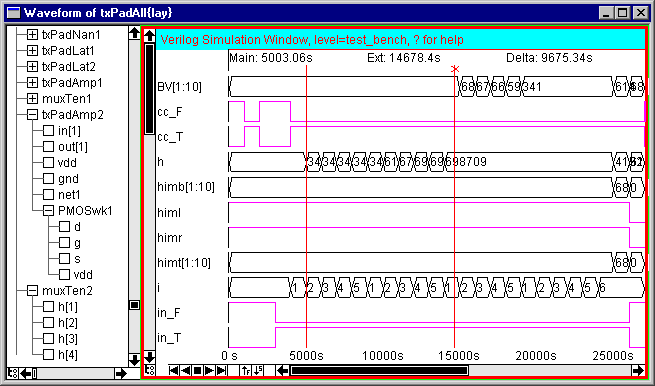Check the out[1] signal box
The height and width of the screenshot is (386, 655).
coord(48,147)
